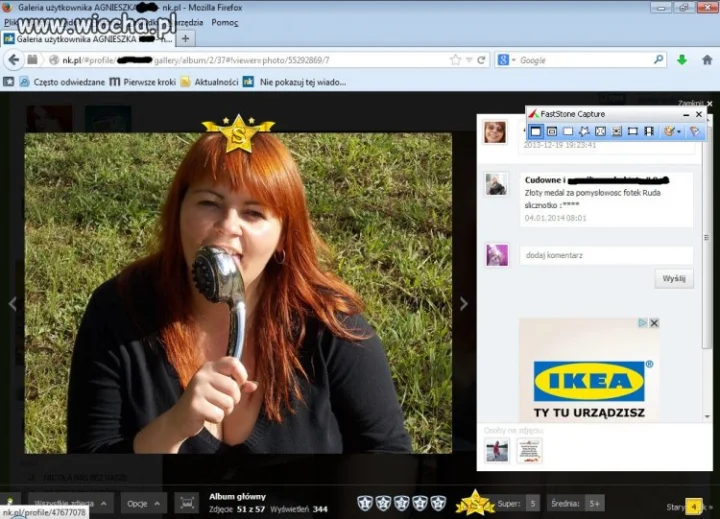Give the photo rating shield 5
This screenshot has width=720, height=519.
click(x=438, y=503)
